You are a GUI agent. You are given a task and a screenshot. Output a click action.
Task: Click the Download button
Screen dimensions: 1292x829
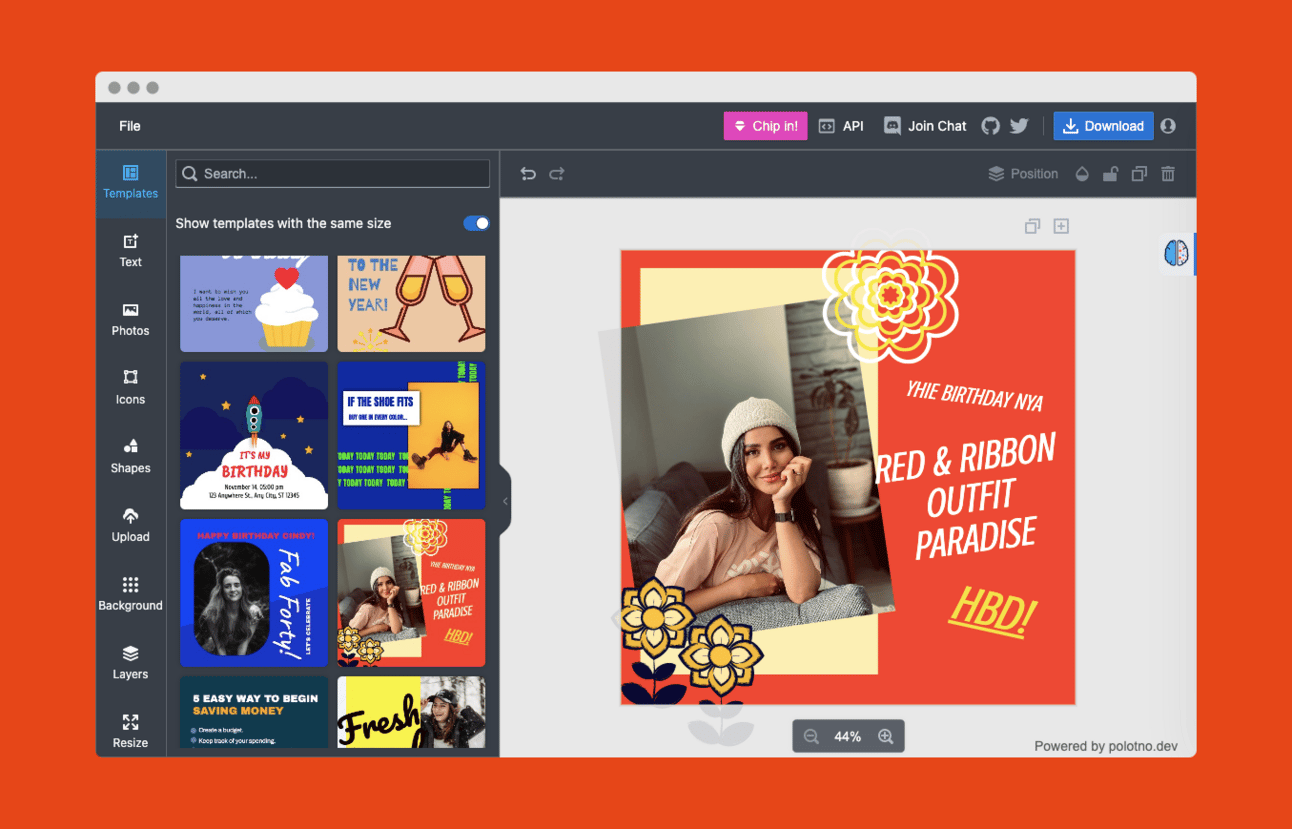tap(1103, 126)
